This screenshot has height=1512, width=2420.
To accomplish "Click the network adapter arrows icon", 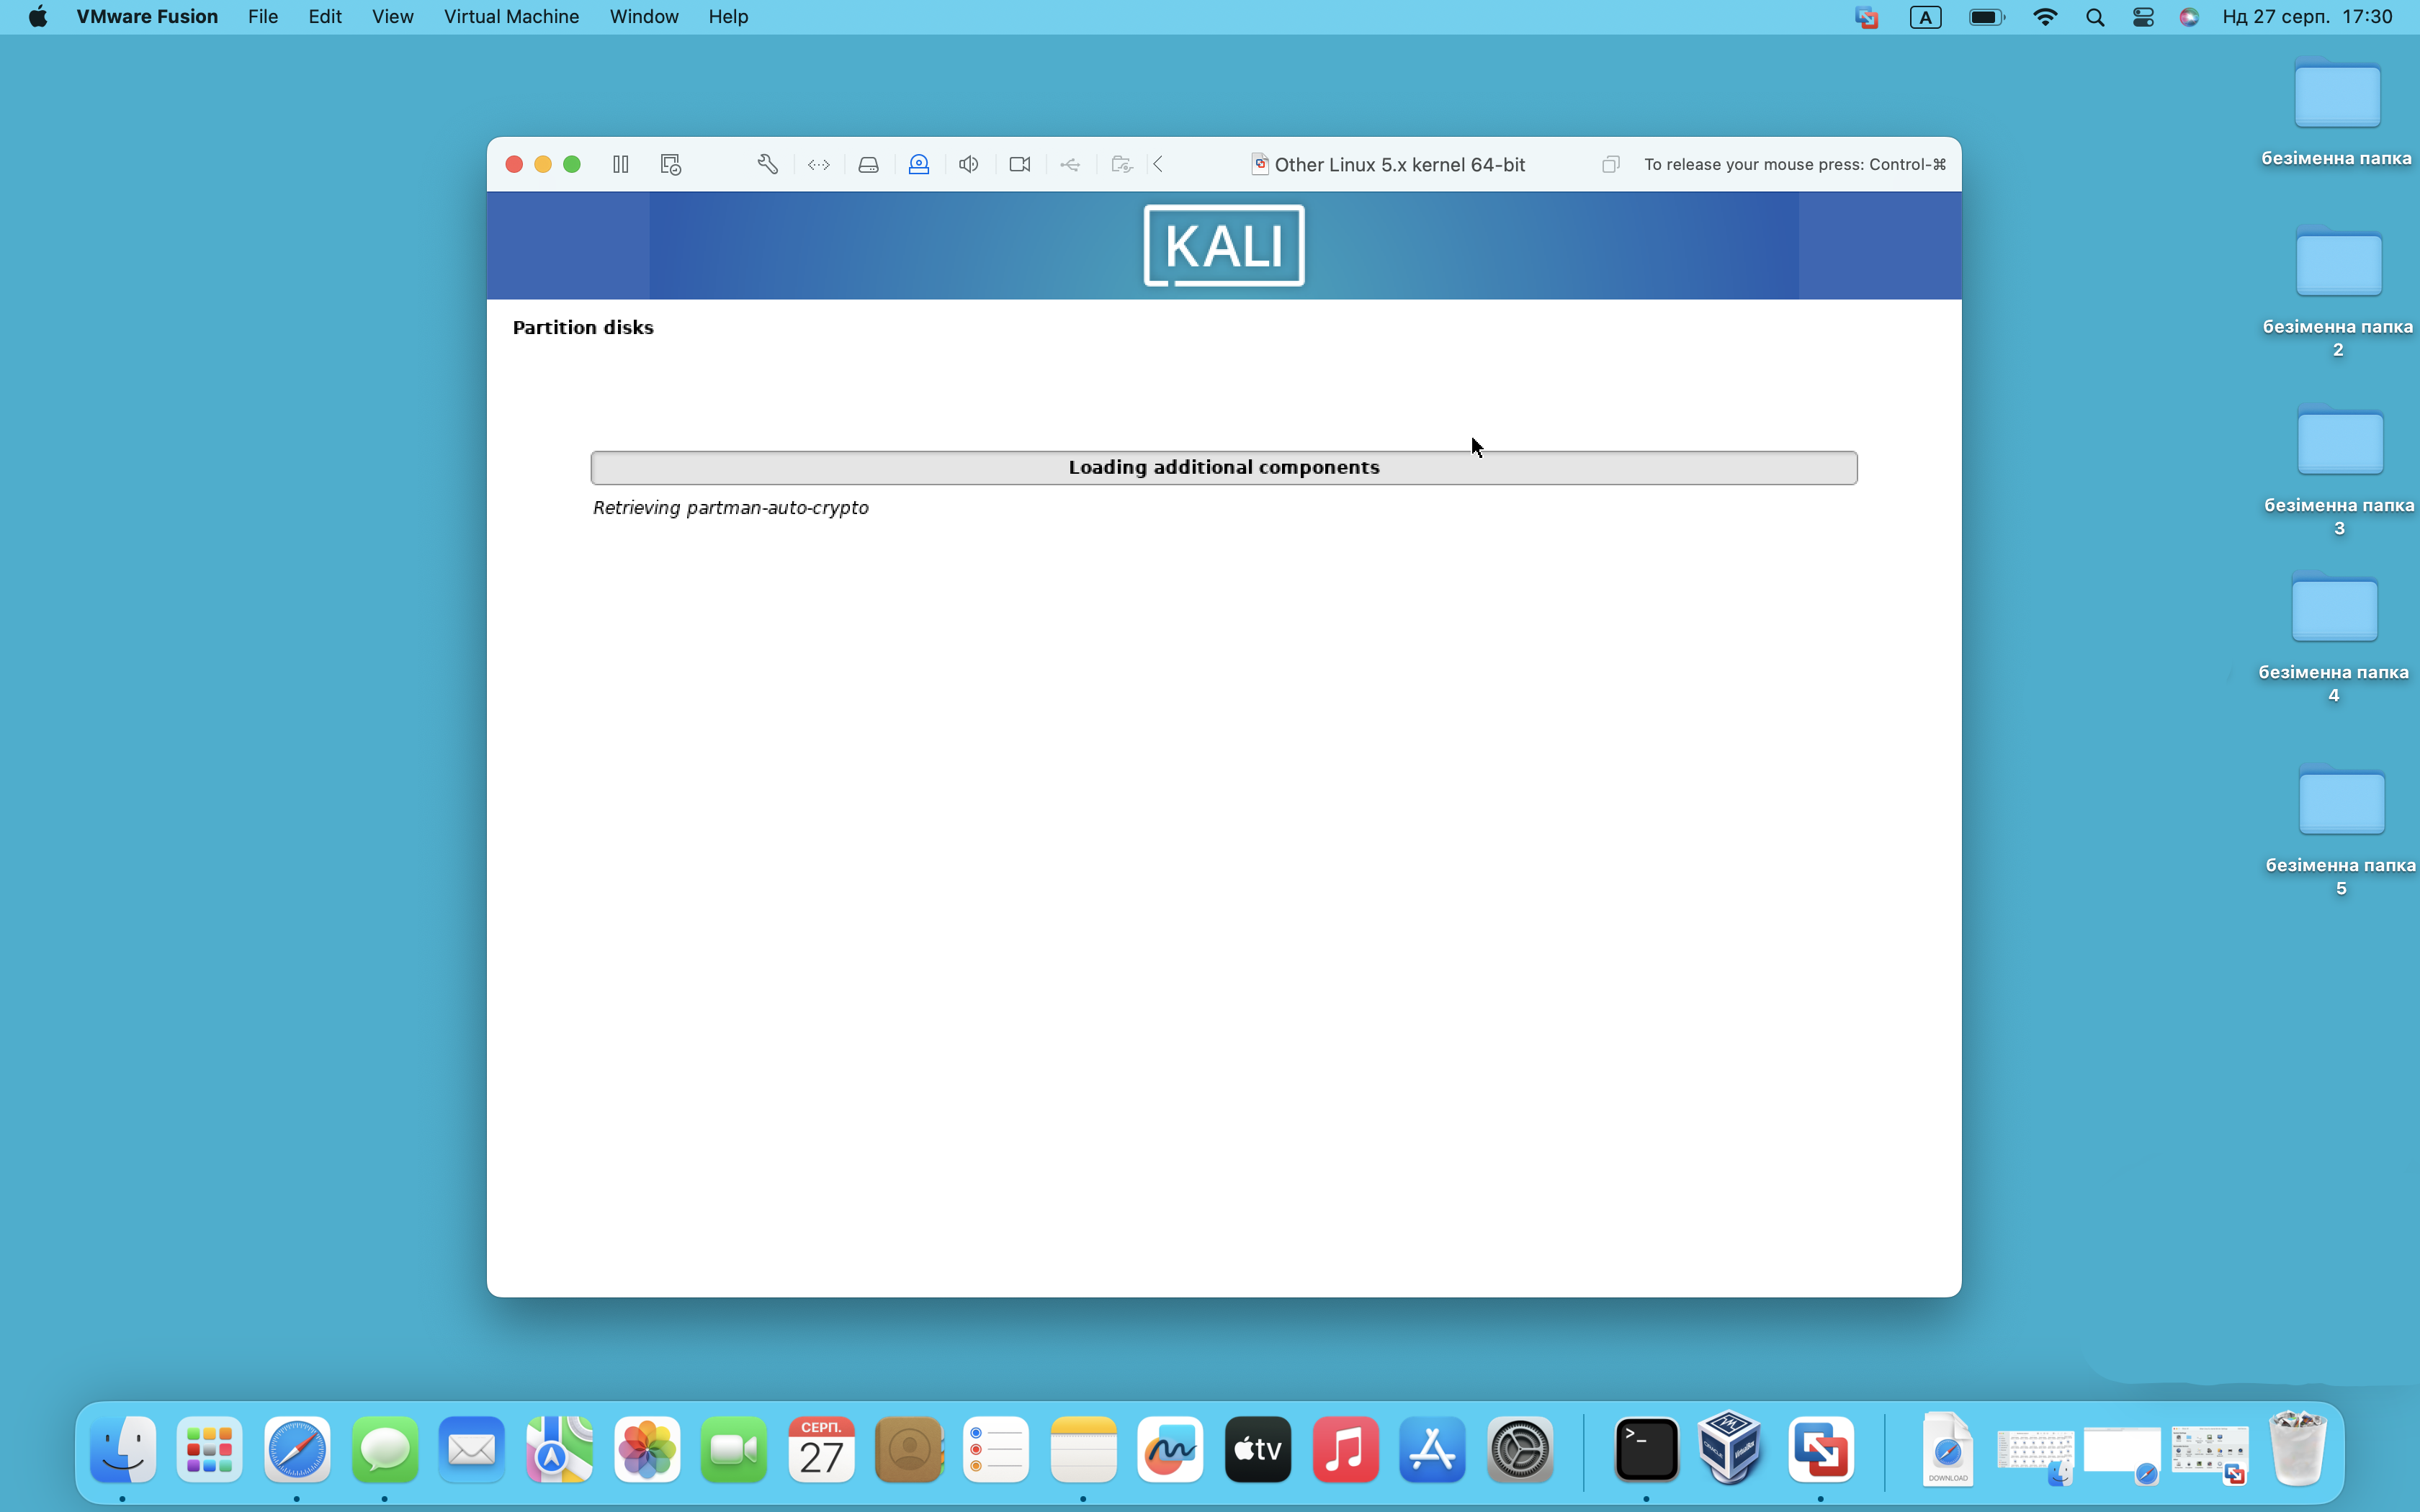I will click(818, 164).
